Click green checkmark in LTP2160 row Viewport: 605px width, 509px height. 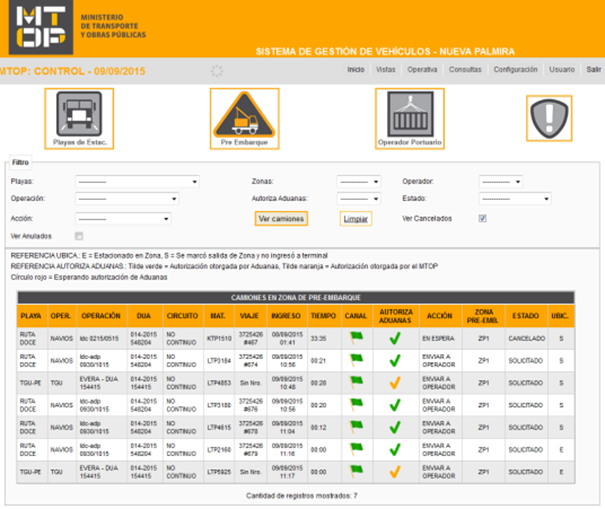coord(394,448)
